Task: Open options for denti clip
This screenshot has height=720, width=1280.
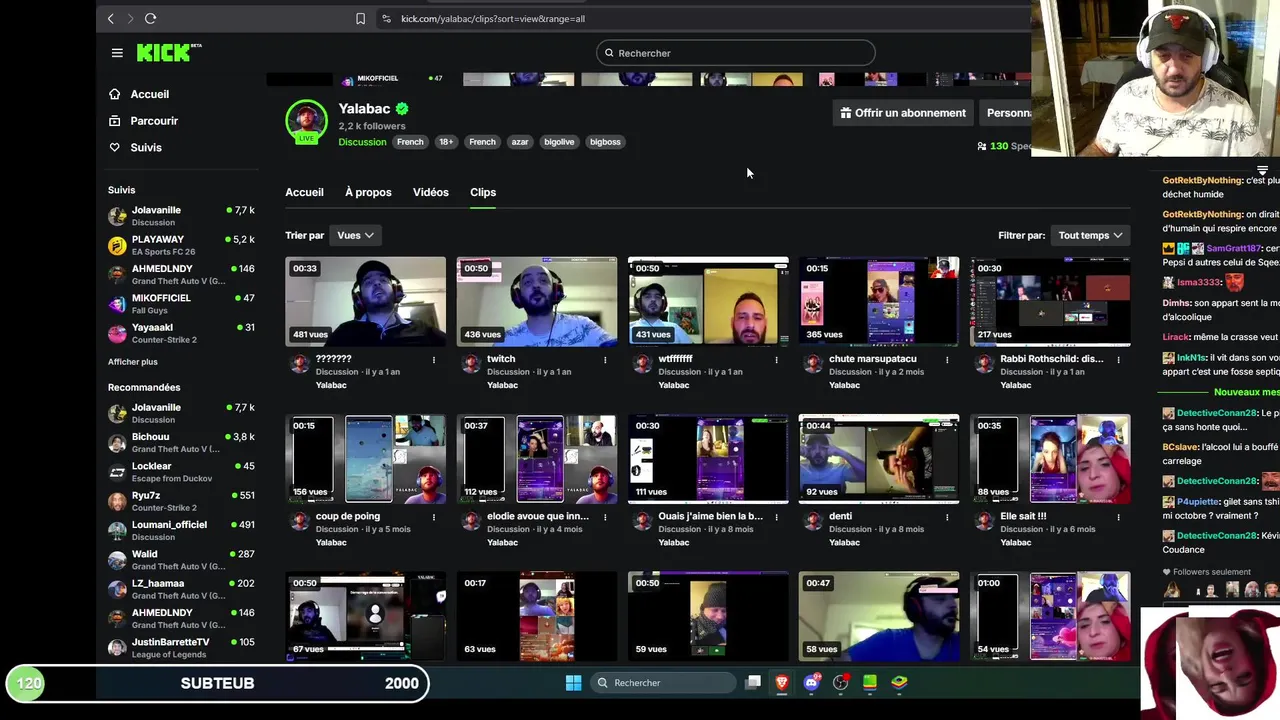Action: click(947, 517)
